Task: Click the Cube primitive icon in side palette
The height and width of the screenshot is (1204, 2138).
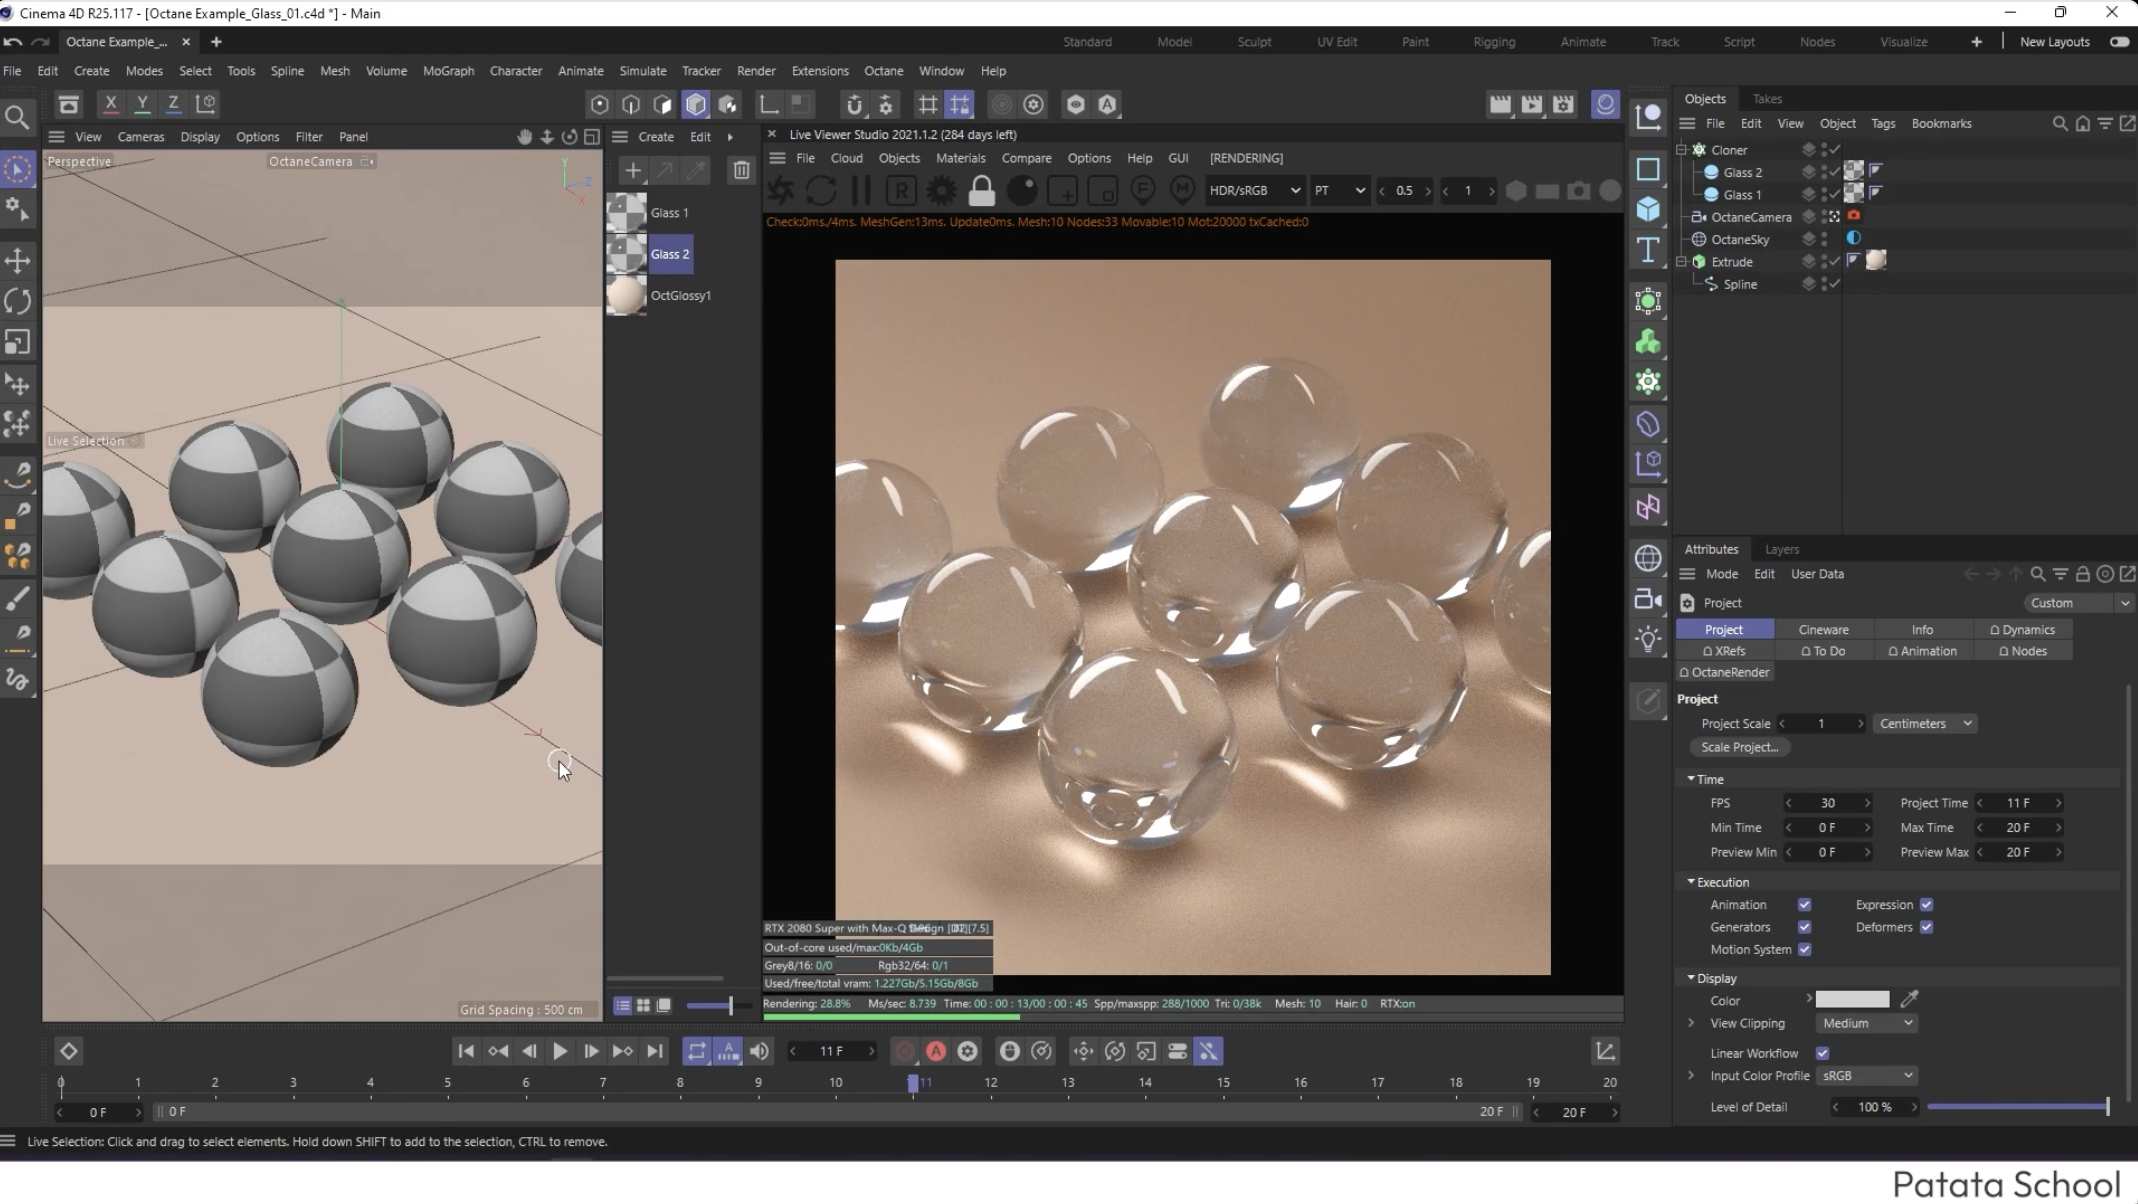Action: [1648, 209]
